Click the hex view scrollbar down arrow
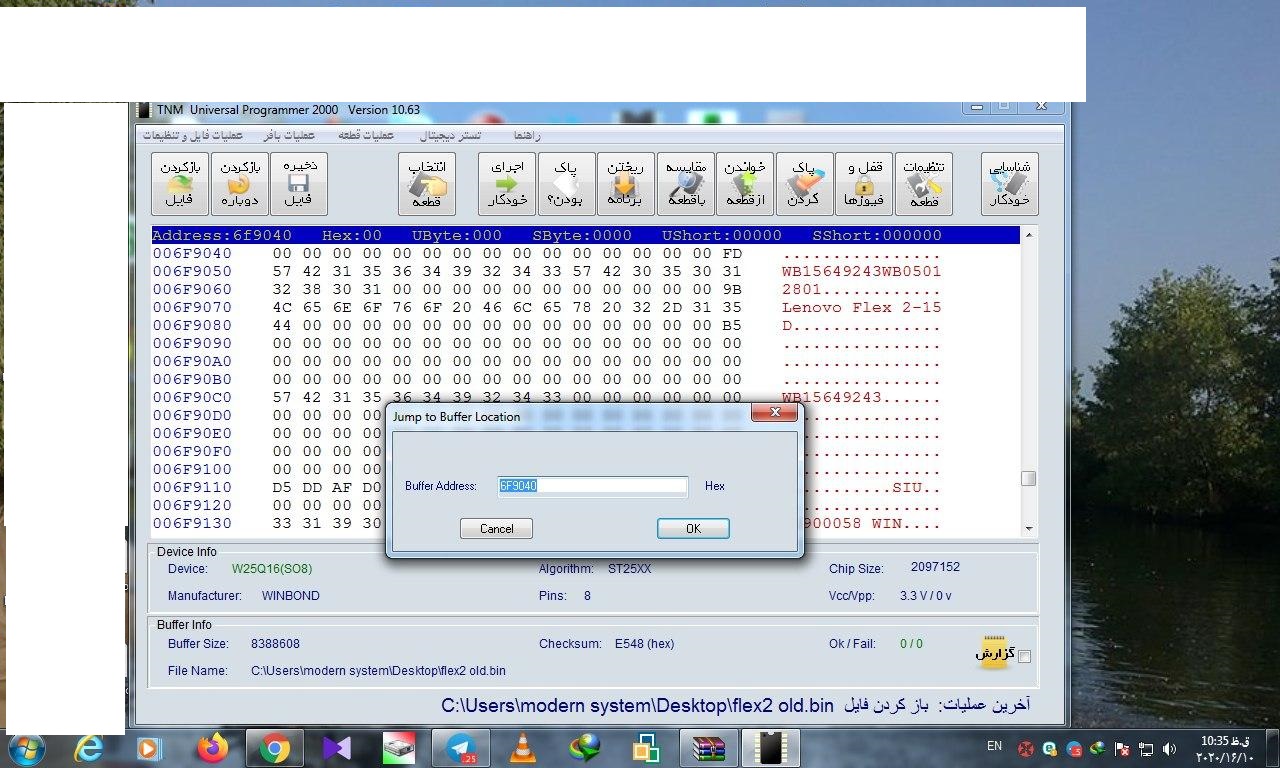Image resolution: width=1280 pixels, height=768 pixels. click(1028, 528)
